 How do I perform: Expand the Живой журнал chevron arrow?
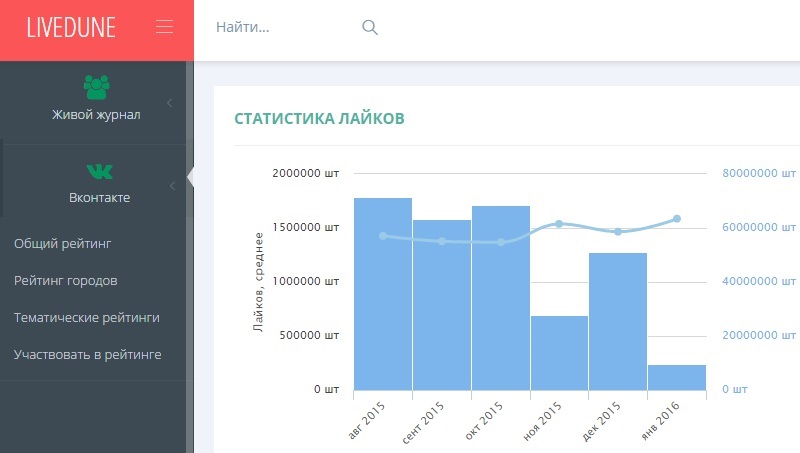pyautogui.click(x=169, y=103)
